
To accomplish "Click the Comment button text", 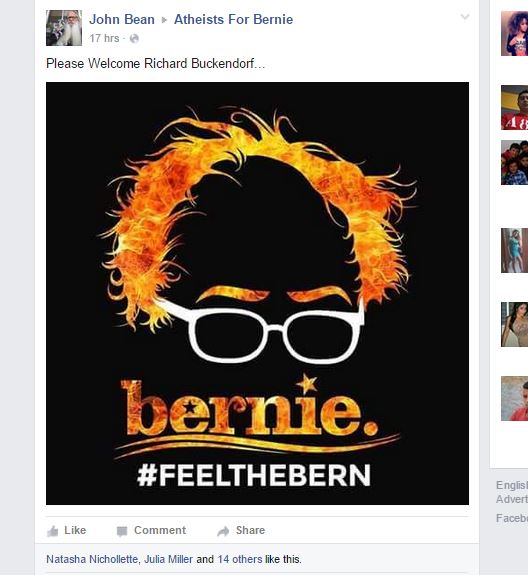I will point(160,530).
